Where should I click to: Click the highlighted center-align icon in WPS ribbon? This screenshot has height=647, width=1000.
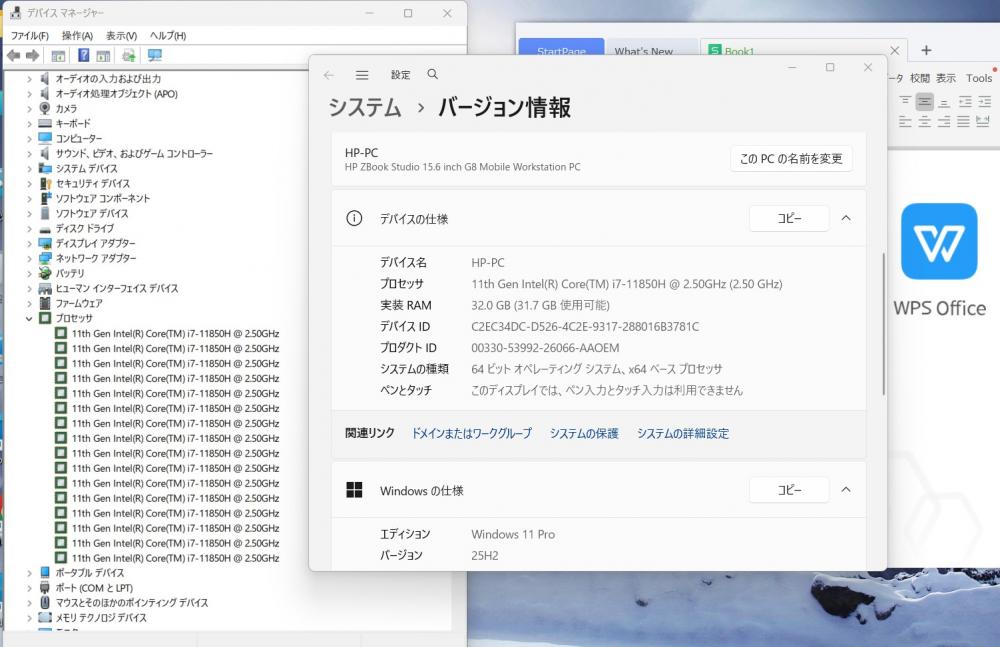(924, 102)
